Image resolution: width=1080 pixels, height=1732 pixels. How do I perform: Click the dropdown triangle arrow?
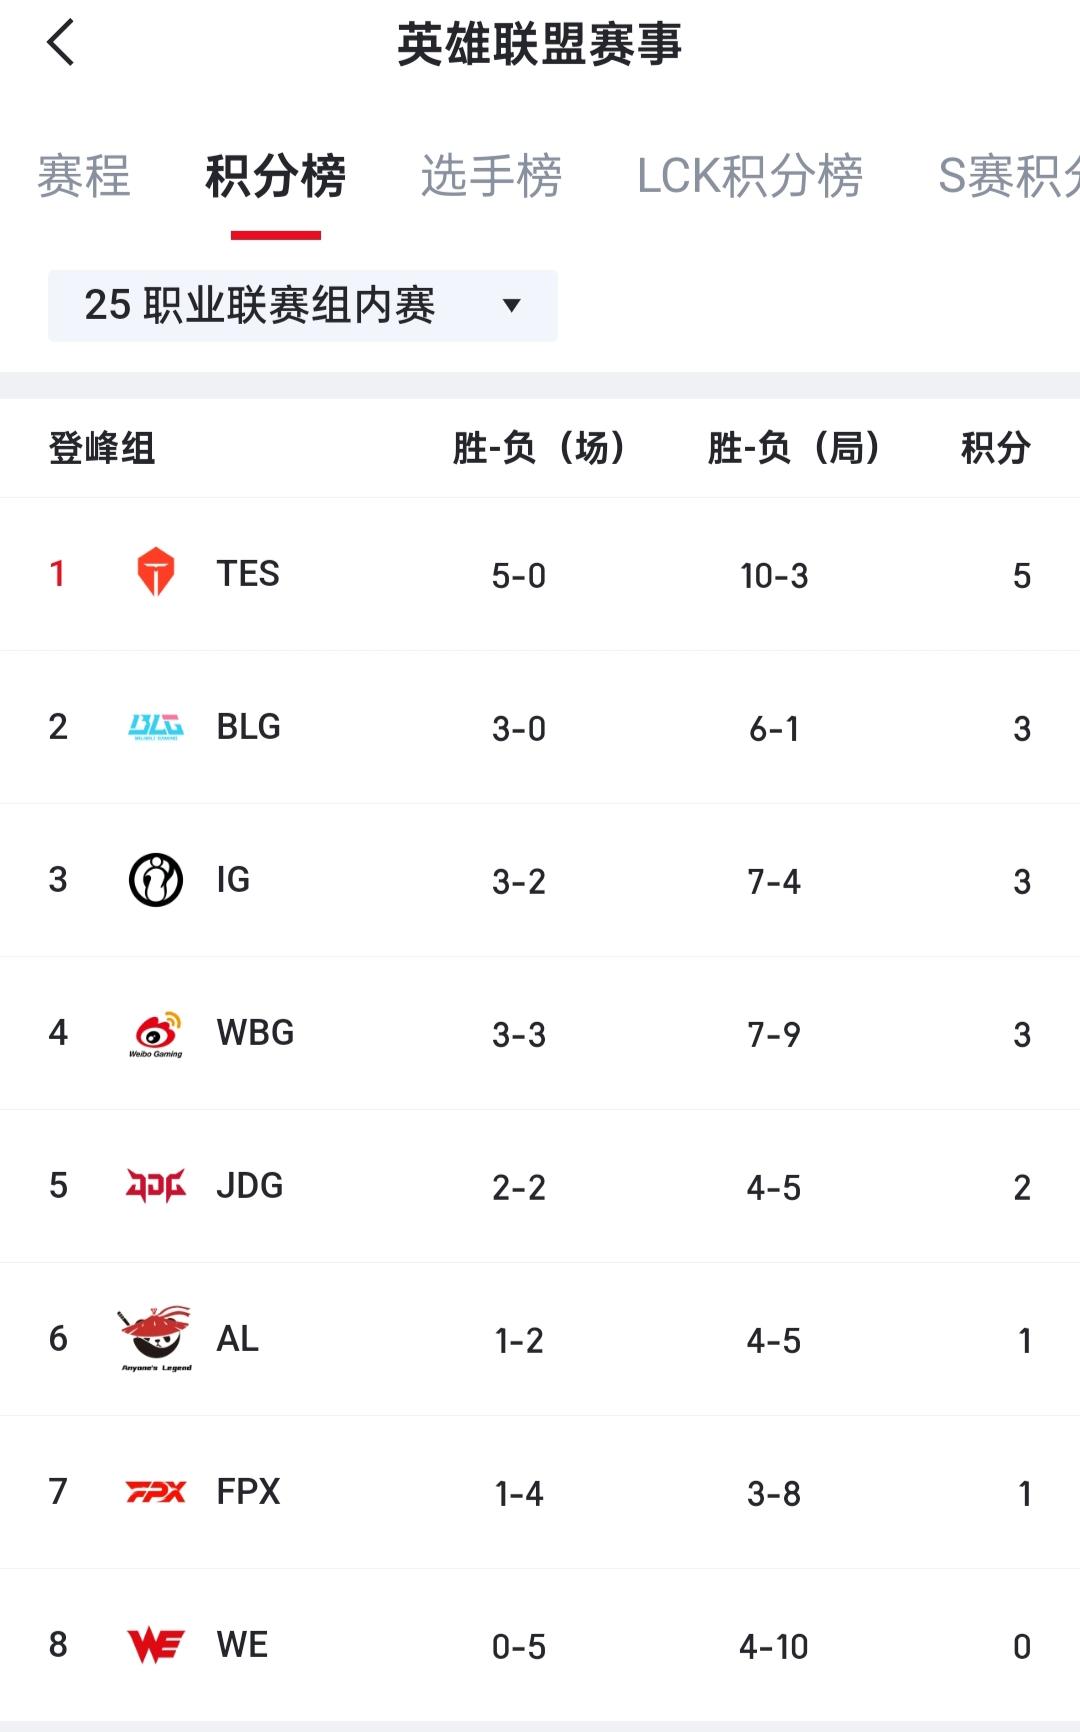(x=511, y=306)
